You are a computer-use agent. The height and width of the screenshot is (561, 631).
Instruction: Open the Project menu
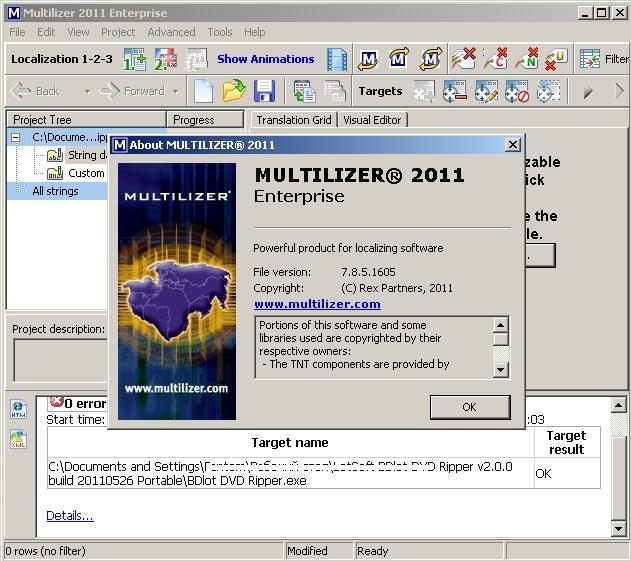point(118,32)
